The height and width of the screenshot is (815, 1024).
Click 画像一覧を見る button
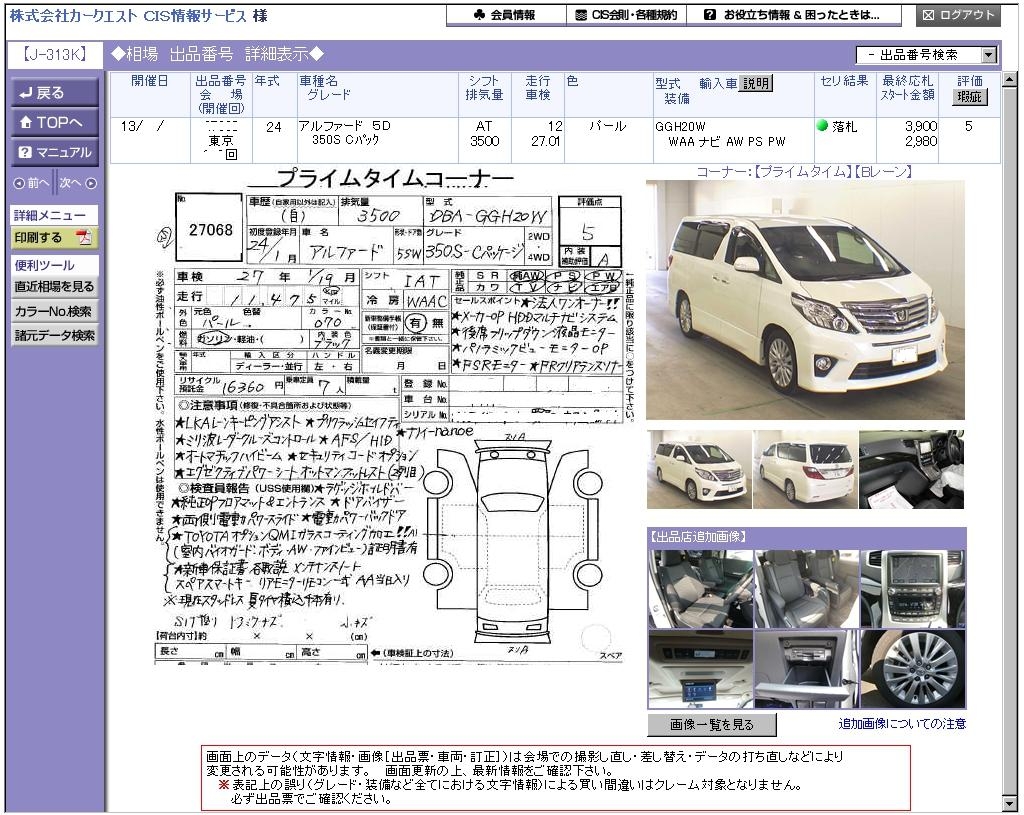[x=712, y=724]
